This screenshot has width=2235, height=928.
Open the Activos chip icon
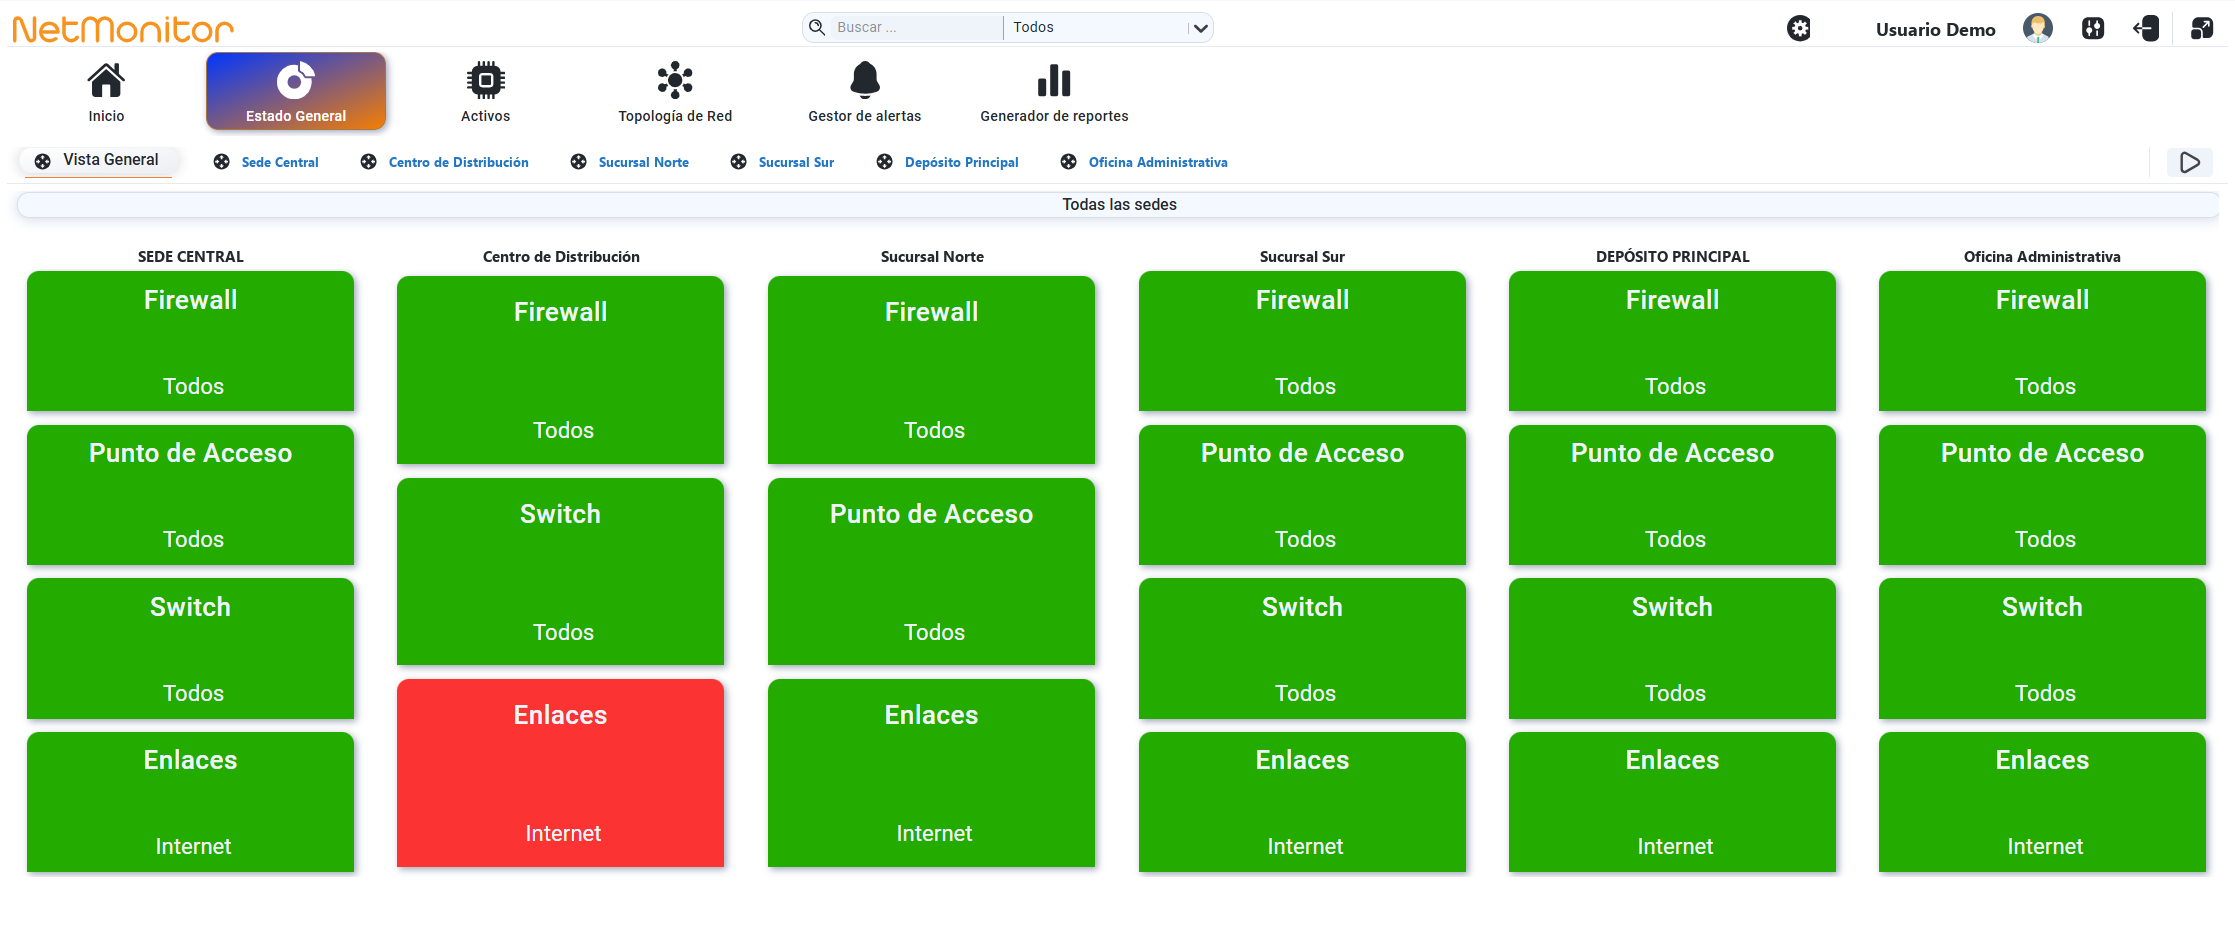[x=485, y=80]
